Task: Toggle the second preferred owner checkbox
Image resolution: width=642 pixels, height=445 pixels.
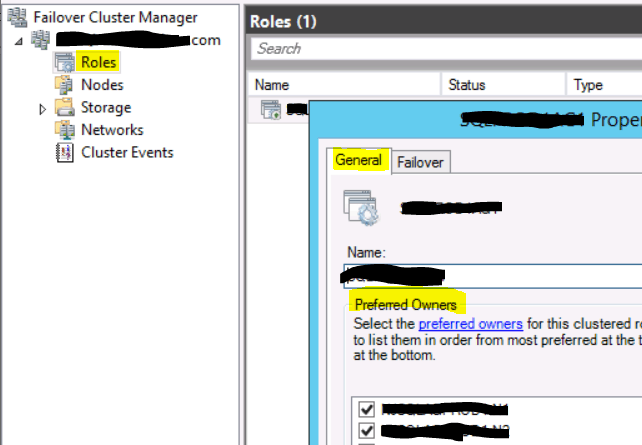Action: click(x=366, y=430)
